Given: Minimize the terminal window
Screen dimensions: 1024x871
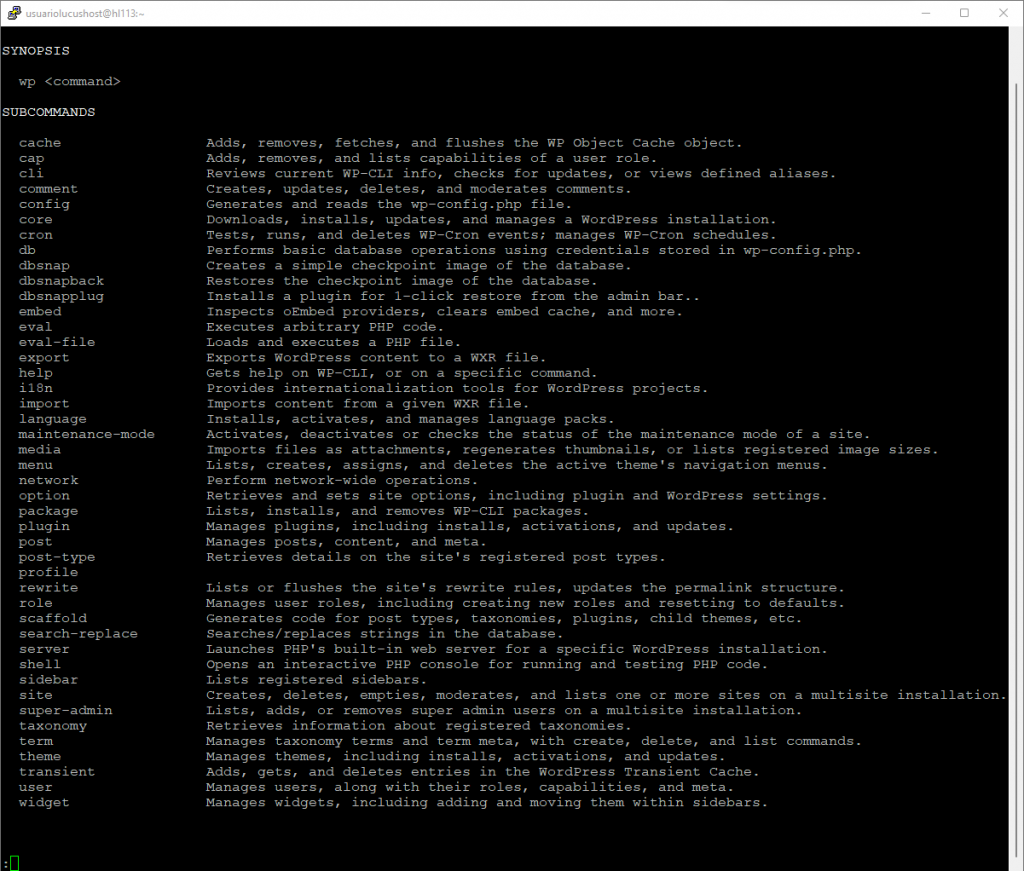Looking at the screenshot, I should 926,12.
